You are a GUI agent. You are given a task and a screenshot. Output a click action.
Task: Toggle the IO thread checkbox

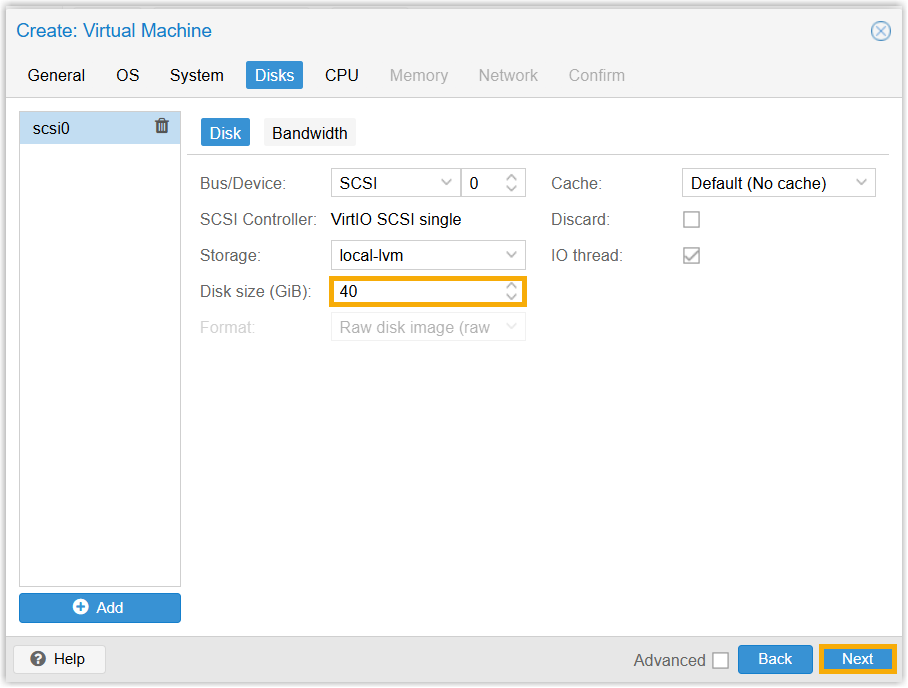coord(691,256)
